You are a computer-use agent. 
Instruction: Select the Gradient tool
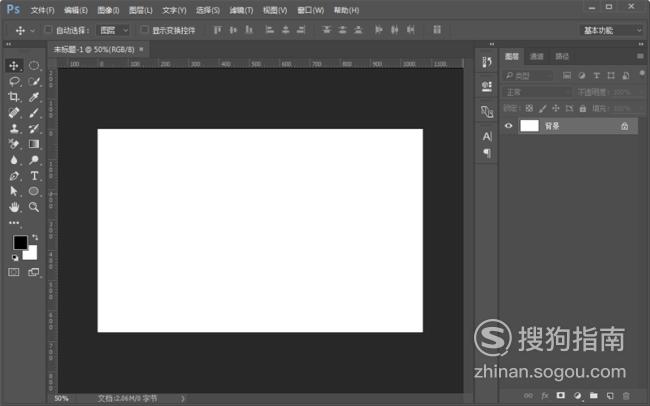pyautogui.click(x=34, y=144)
